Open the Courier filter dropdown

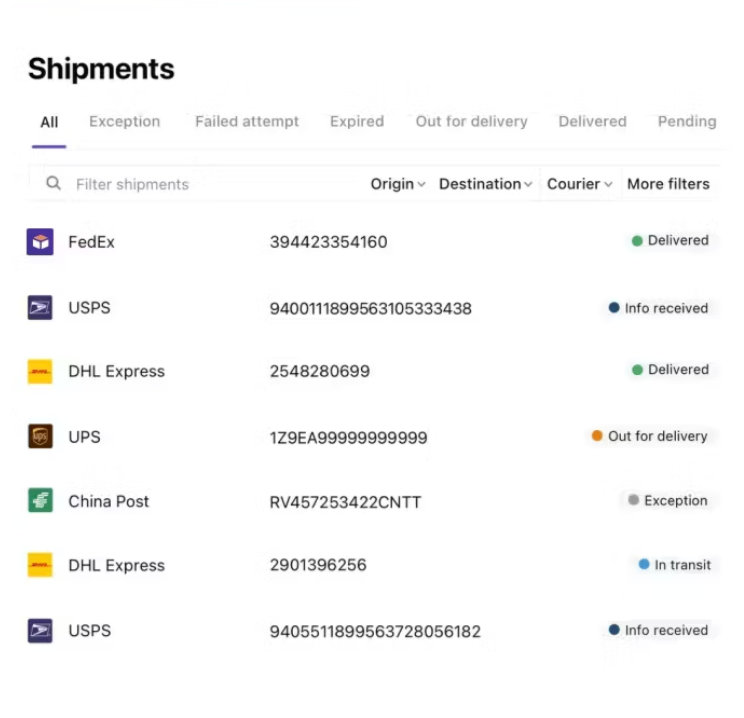coord(579,184)
